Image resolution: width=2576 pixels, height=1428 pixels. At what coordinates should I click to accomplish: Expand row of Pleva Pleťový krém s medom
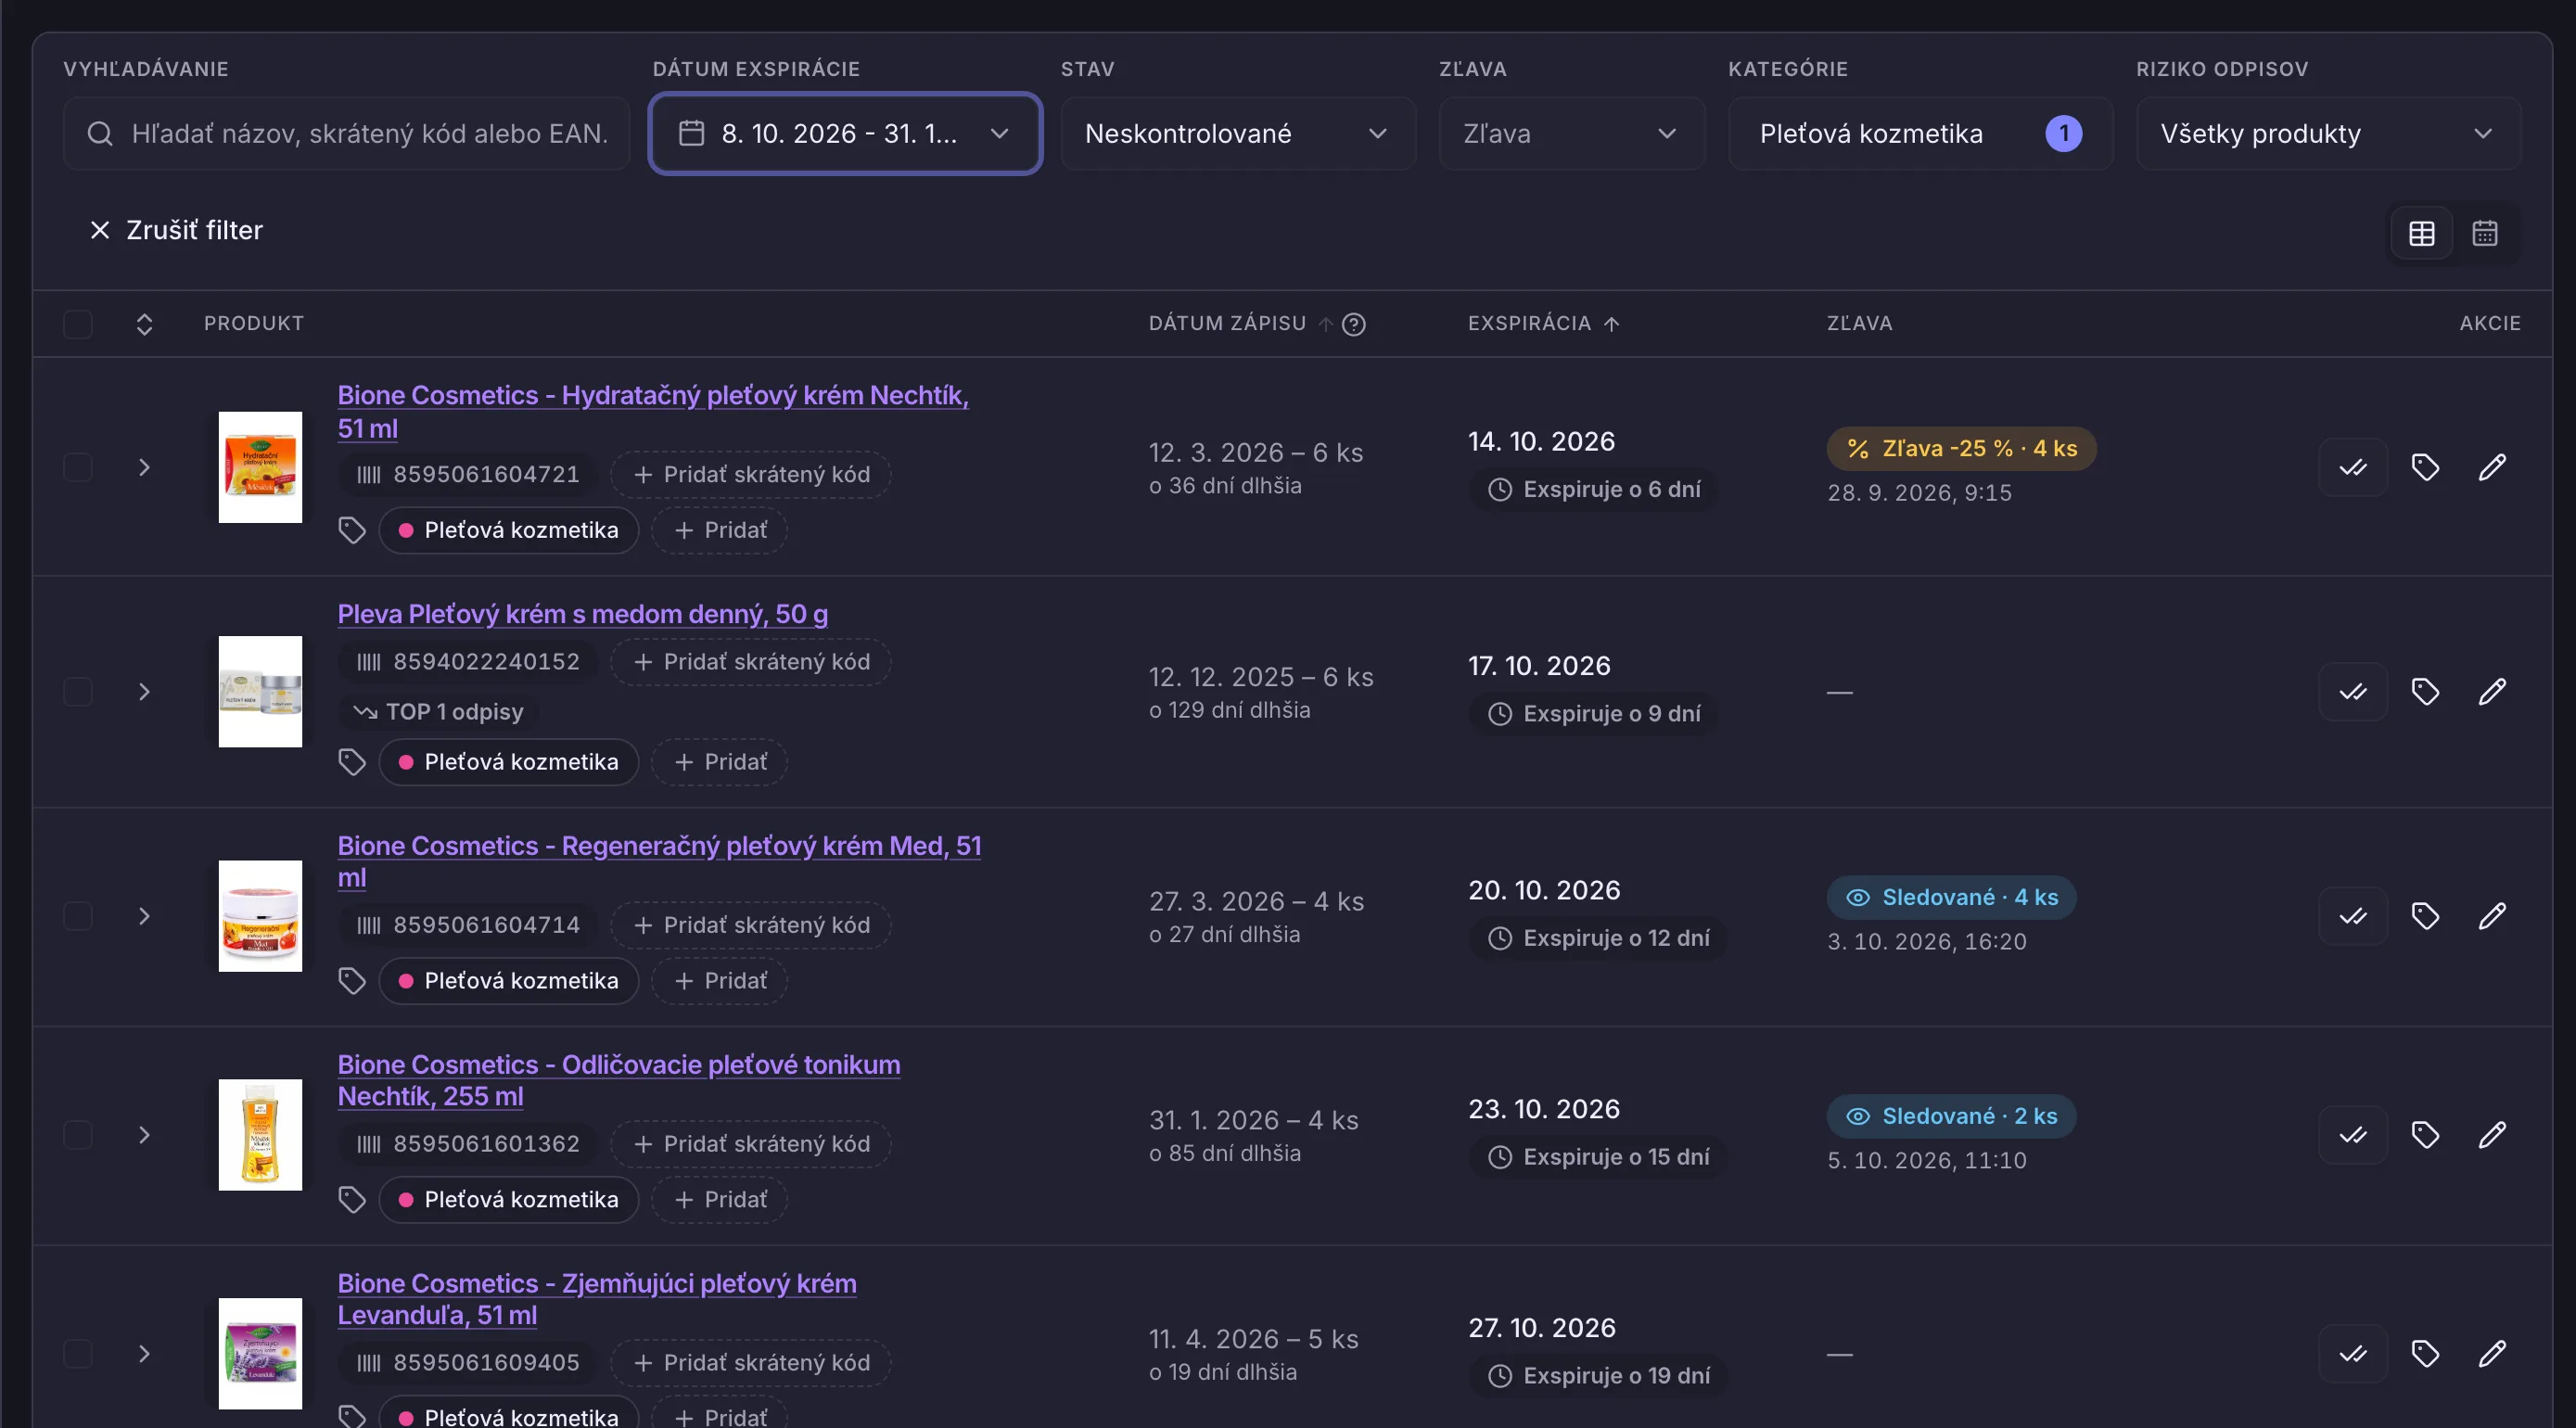tap(144, 691)
